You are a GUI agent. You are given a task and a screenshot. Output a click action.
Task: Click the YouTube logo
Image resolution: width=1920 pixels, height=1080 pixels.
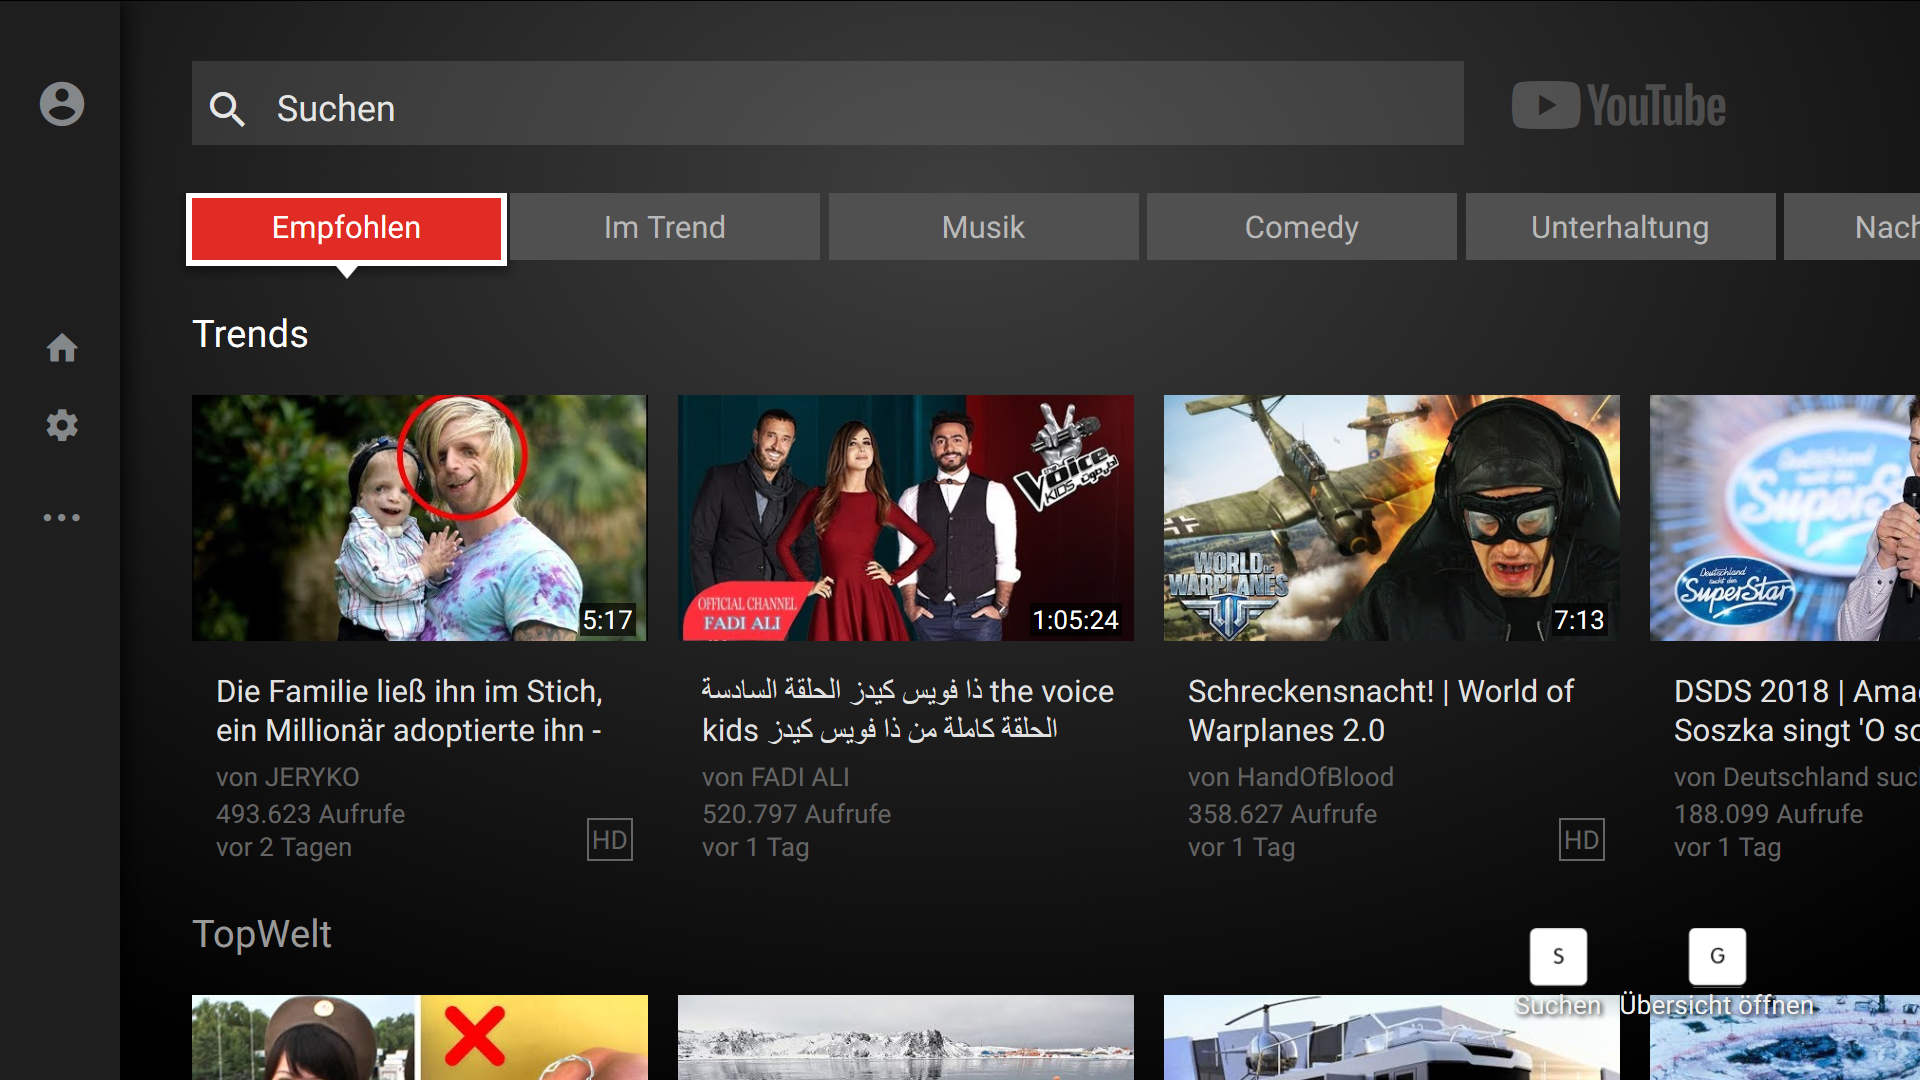point(1619,105)
